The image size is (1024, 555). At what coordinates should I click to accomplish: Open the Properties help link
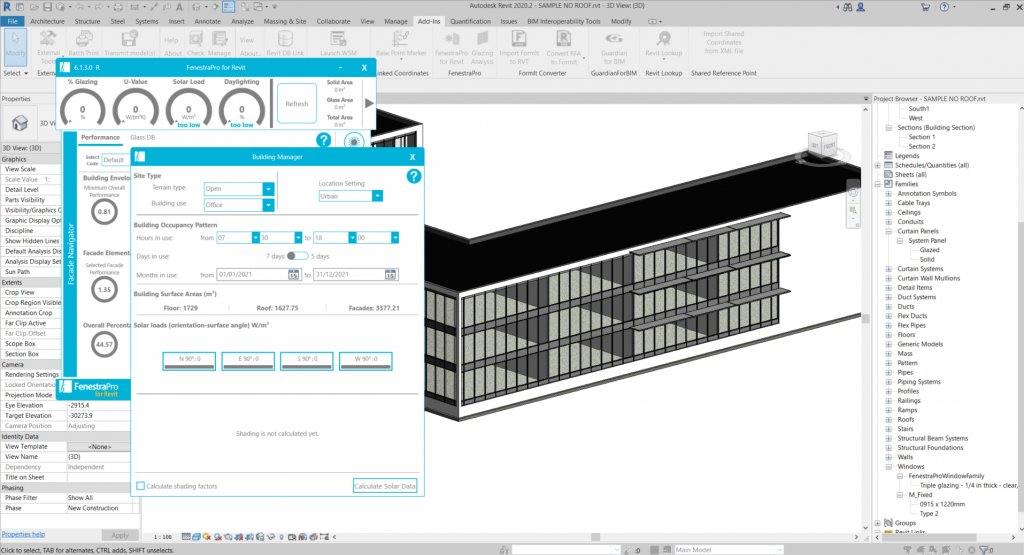pos(23,534)
